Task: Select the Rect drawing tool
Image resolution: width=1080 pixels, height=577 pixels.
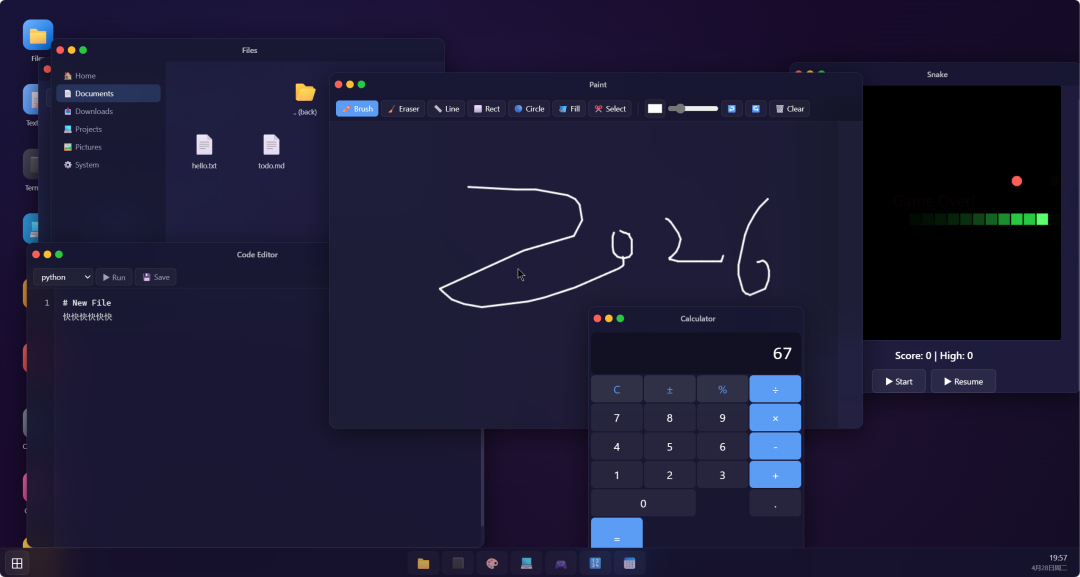Action: [487, 109]
